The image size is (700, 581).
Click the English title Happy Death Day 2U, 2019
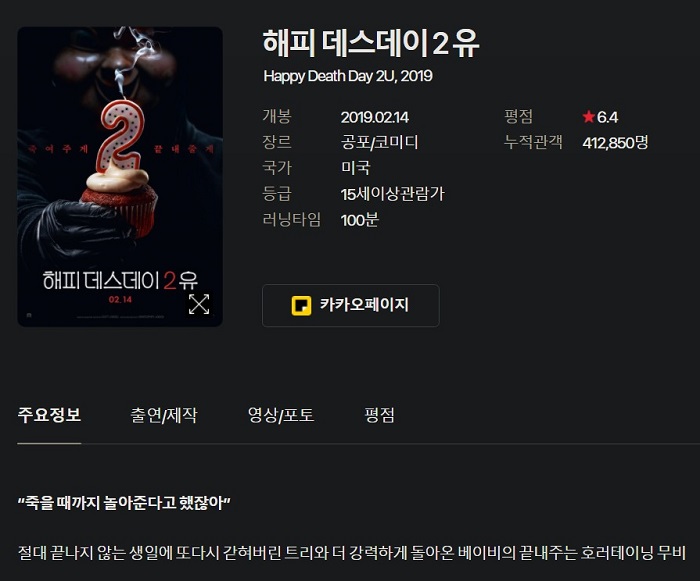348,76
